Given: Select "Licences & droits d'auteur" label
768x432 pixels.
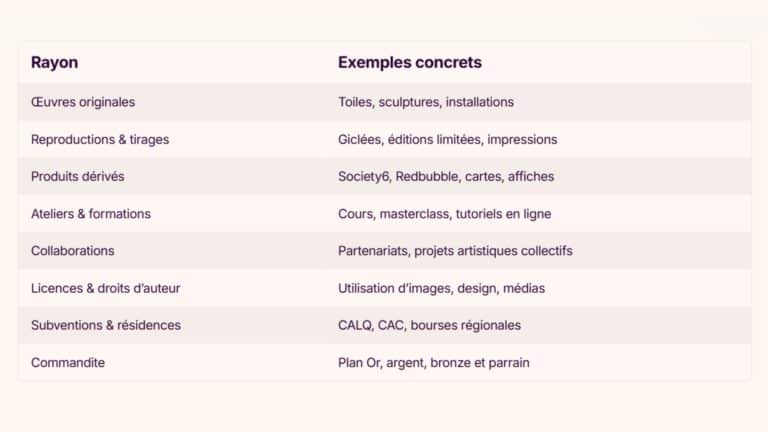Looking at the screenshot, I should pos(106,288).
